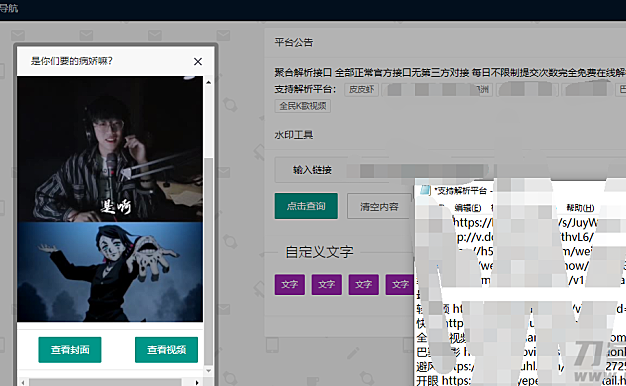The width and height of the screenshot is (626, 386).
Task: Click the 自定义文字 heading text
Action: coord(319,252)
